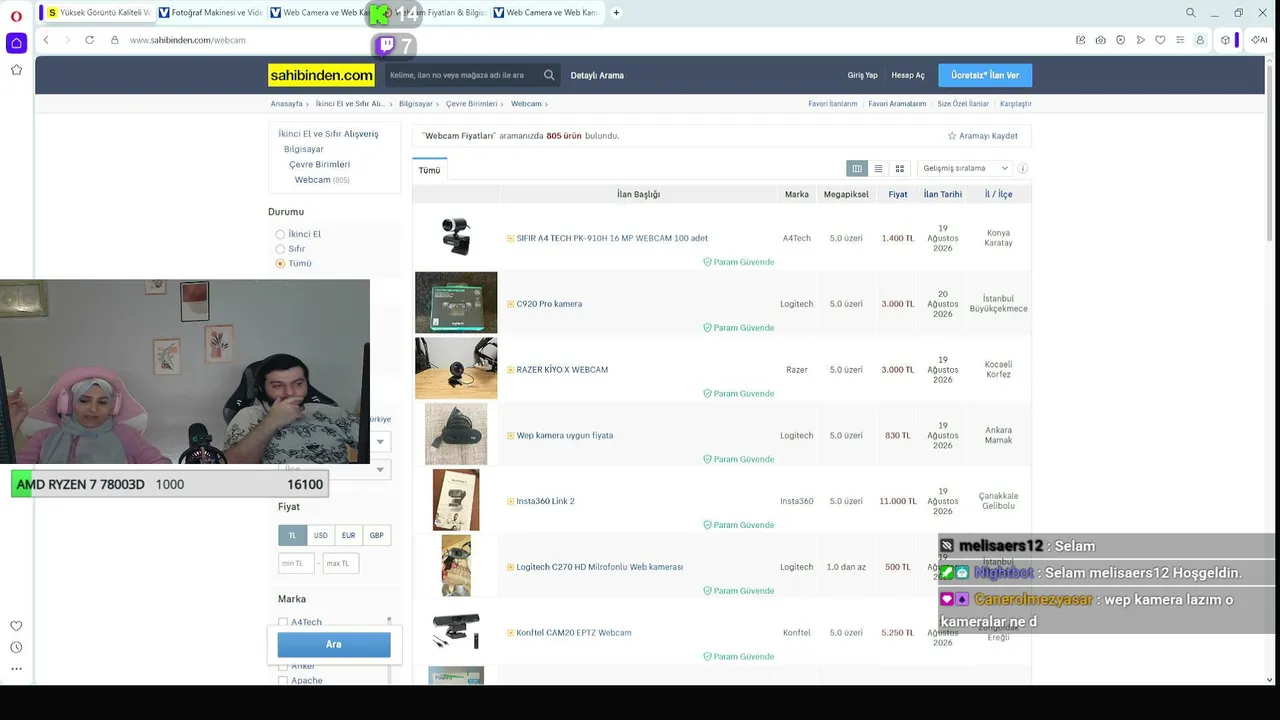Open the city dropdown under Türkiye

[x=380, y=442]
